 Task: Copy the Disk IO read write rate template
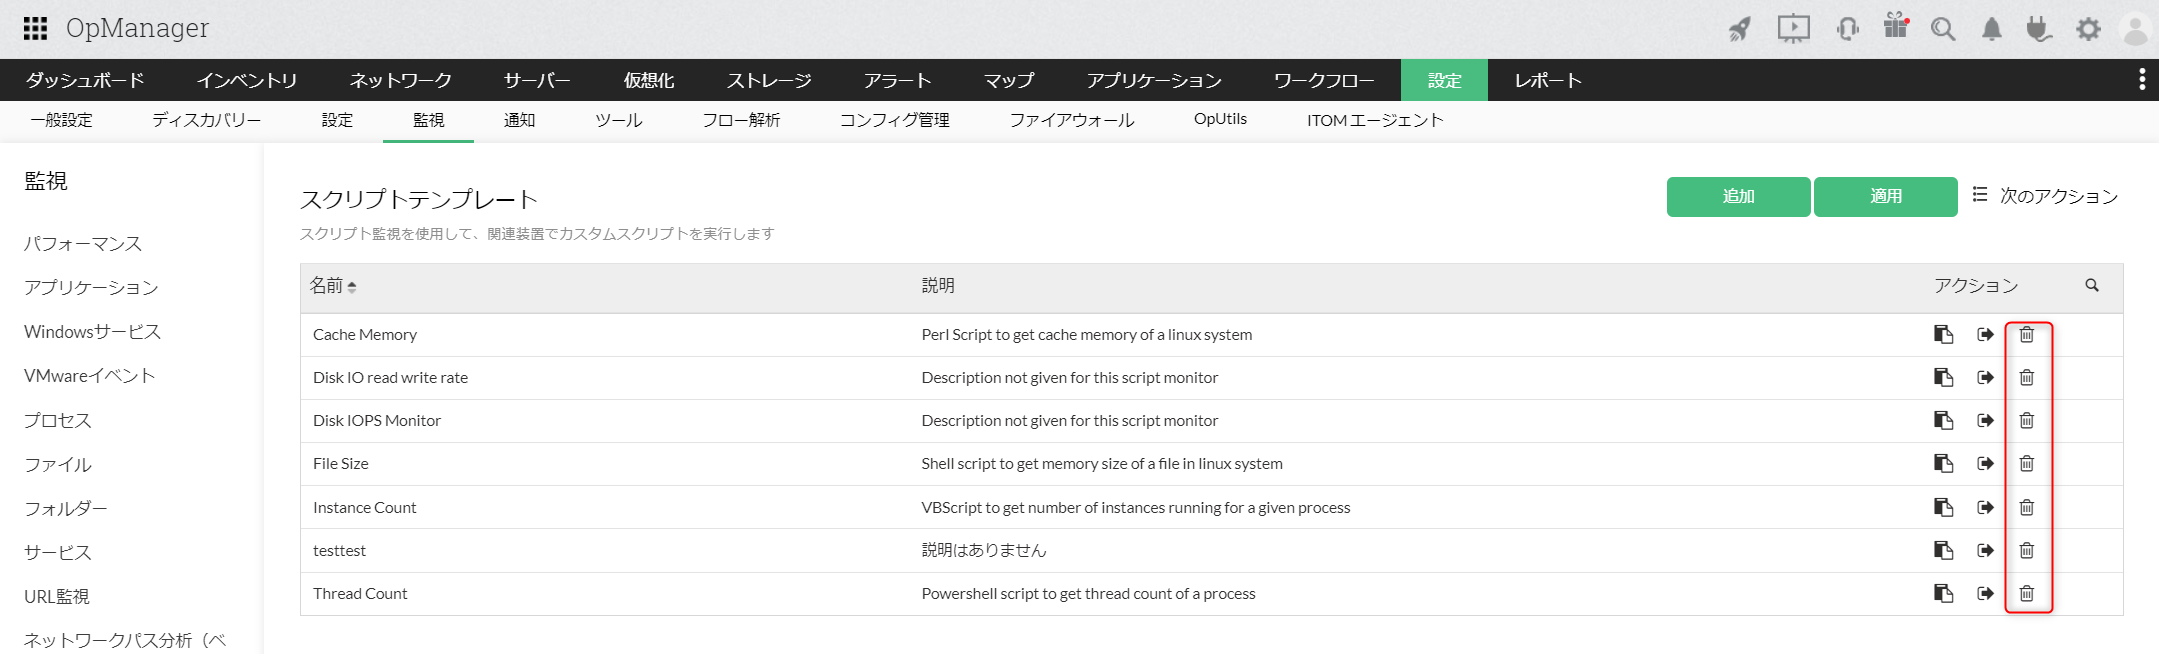coord(1943,378)
